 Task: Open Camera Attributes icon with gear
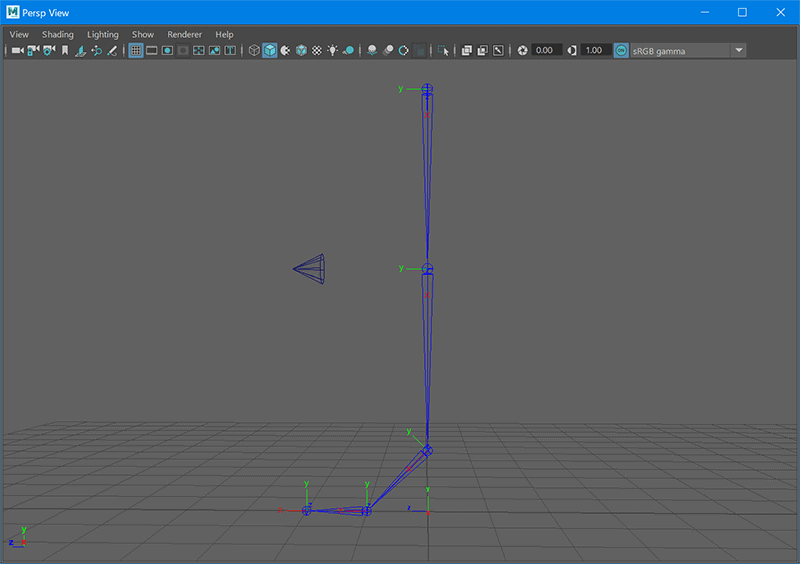tap(49, 51)
